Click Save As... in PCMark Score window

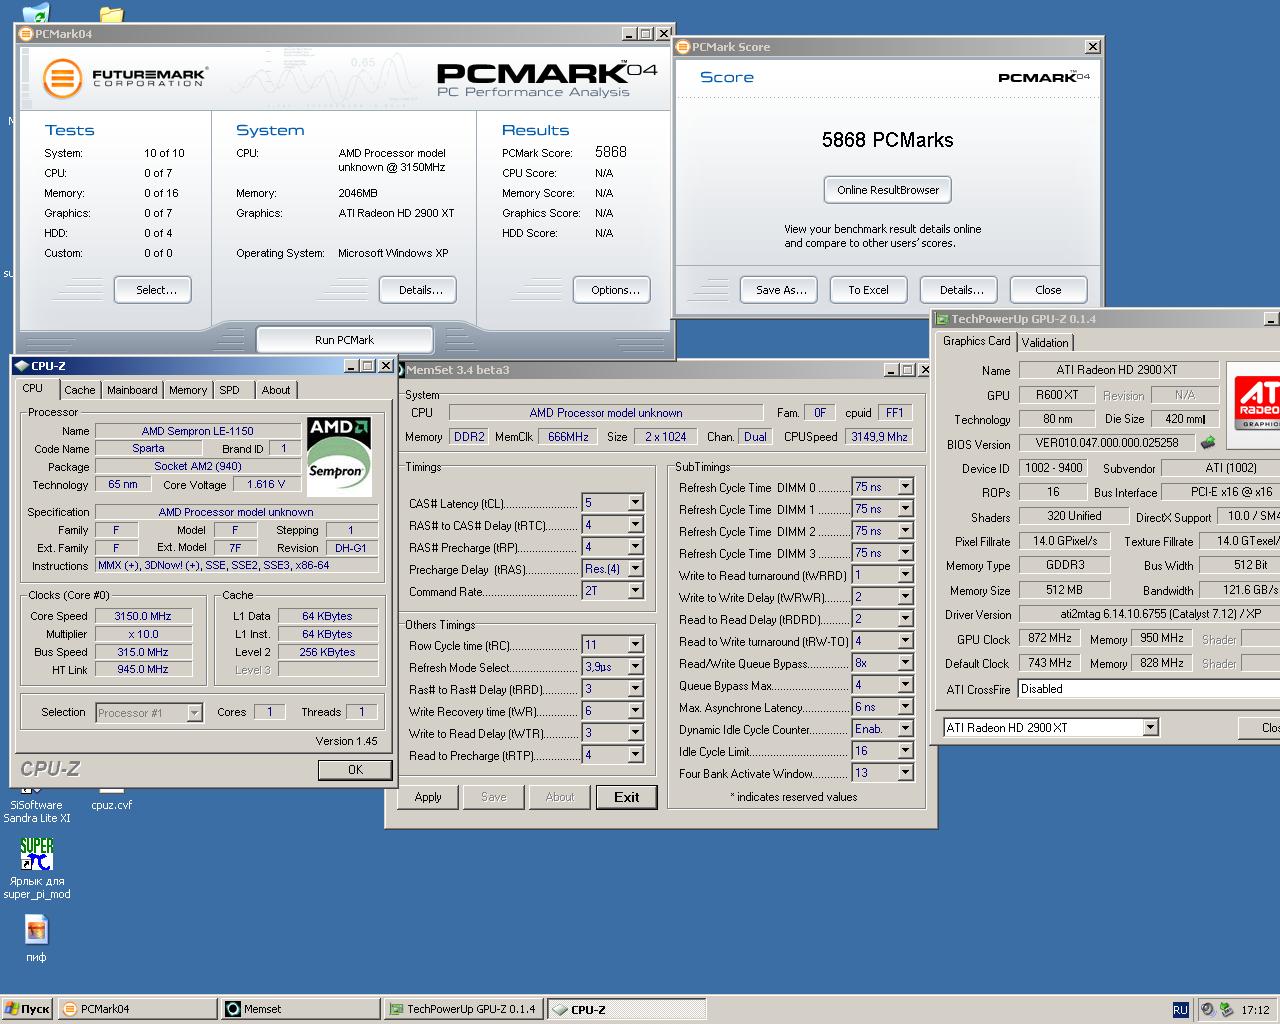point(780,290)
